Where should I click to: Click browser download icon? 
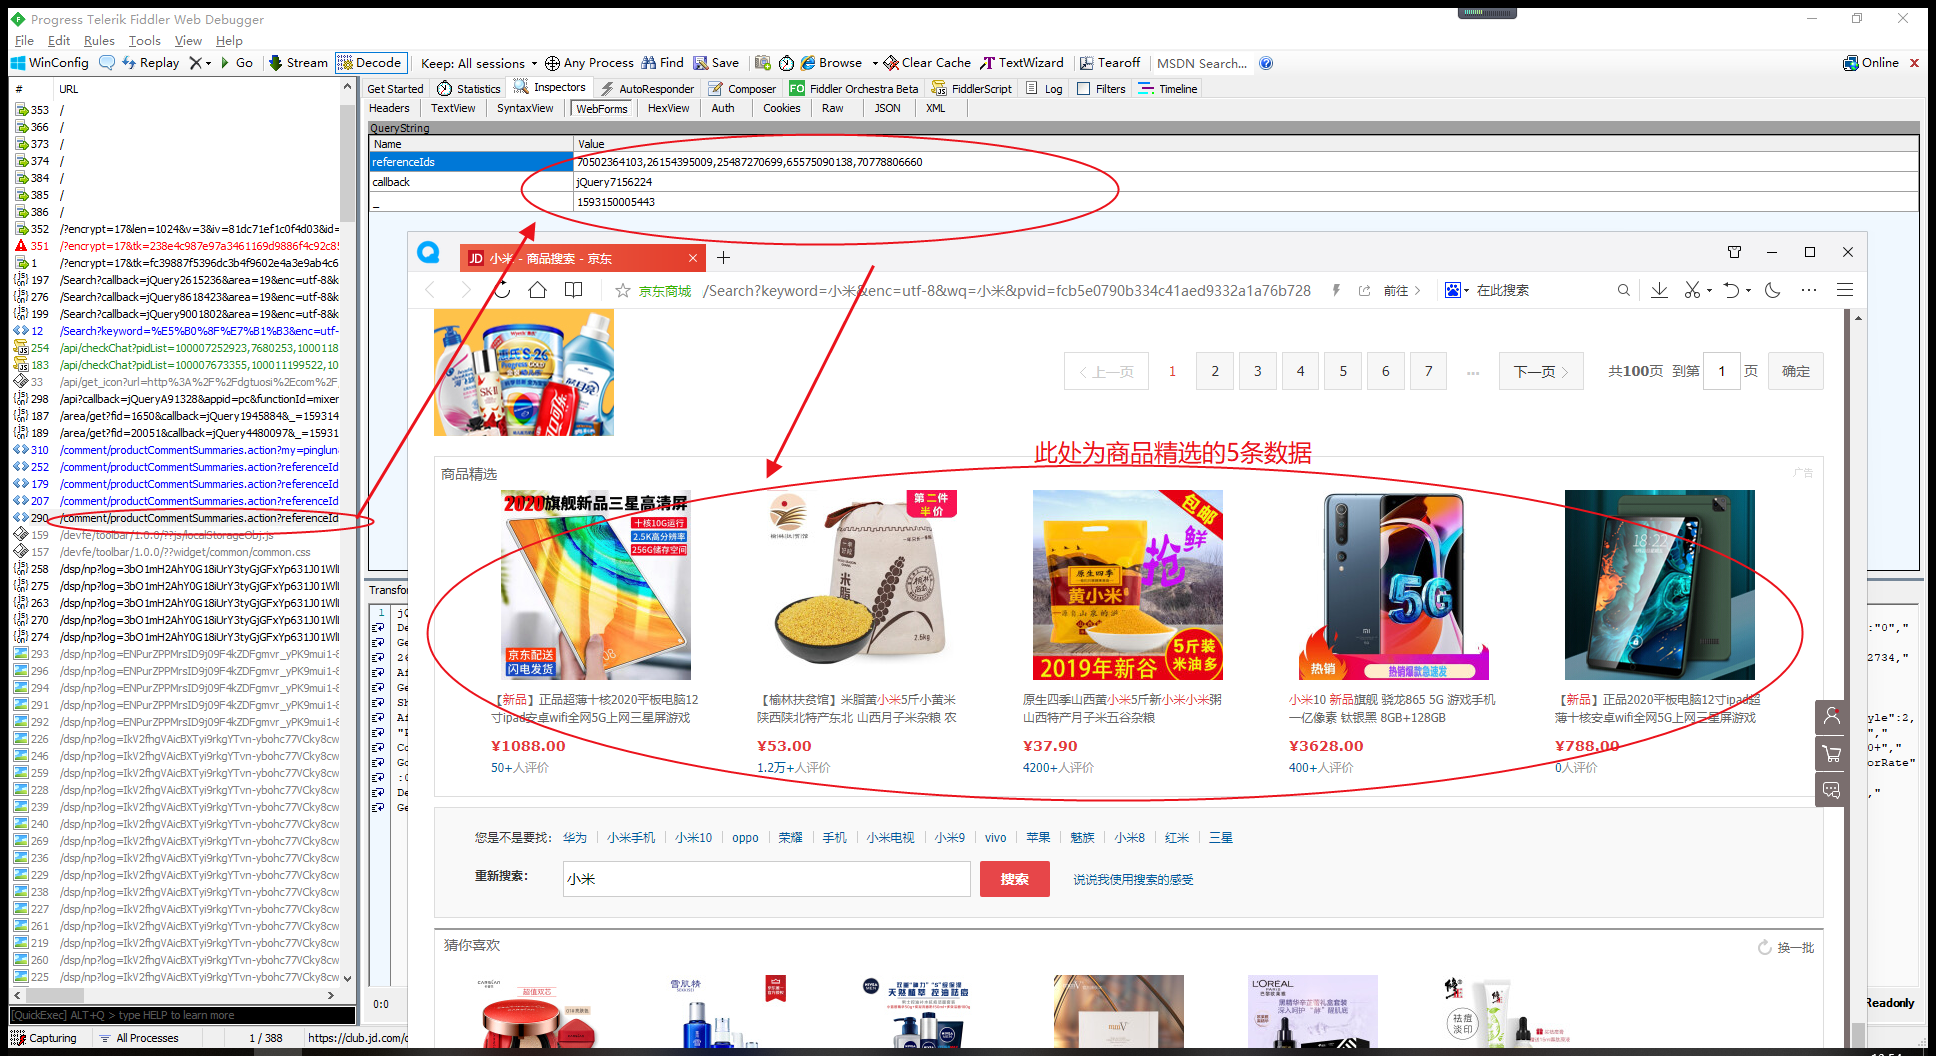[1659, 290]
